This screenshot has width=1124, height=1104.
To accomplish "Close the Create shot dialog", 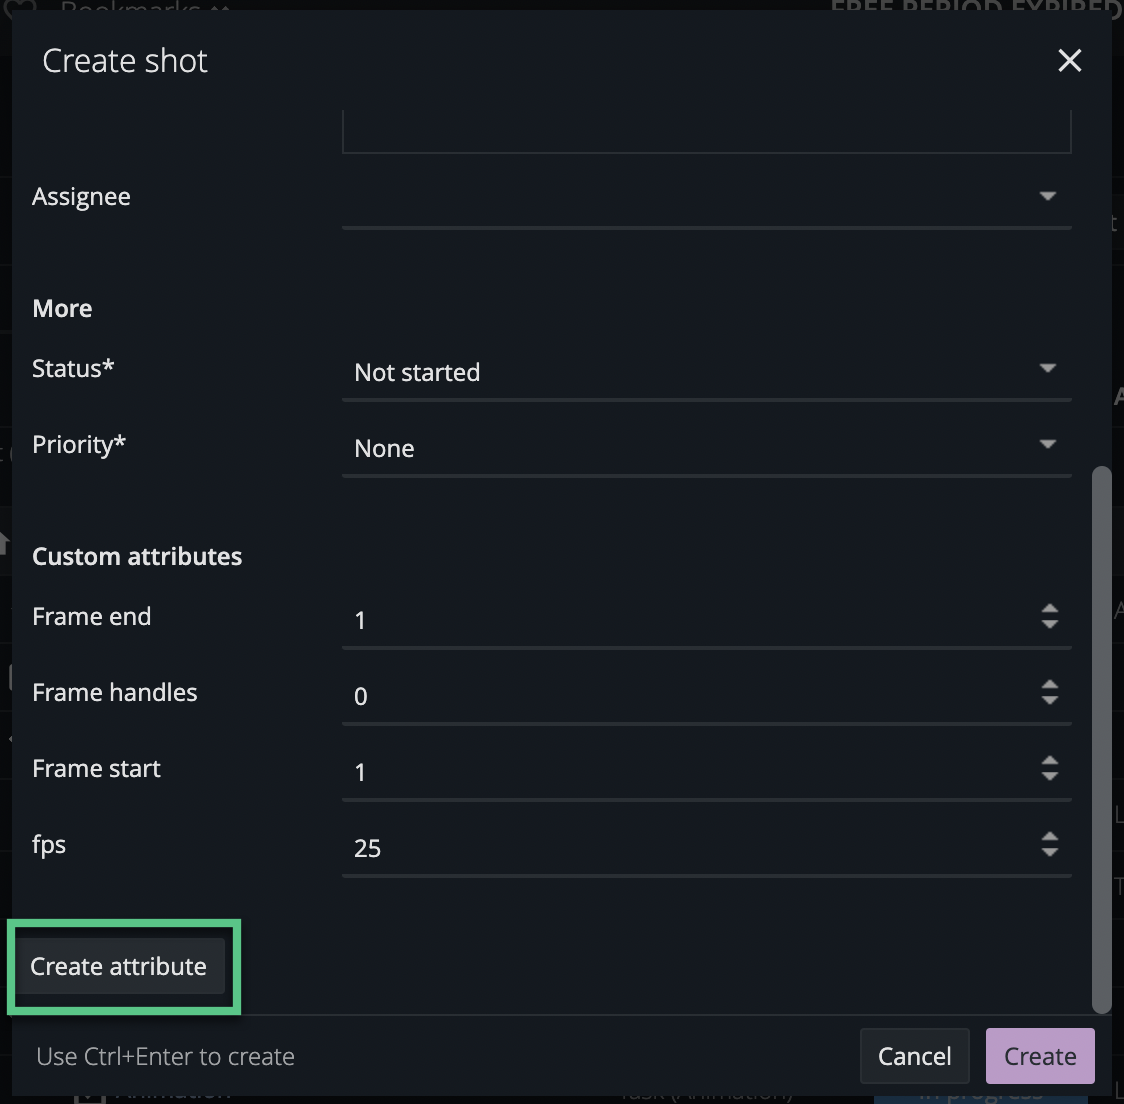I will (x=1070, y=61).
